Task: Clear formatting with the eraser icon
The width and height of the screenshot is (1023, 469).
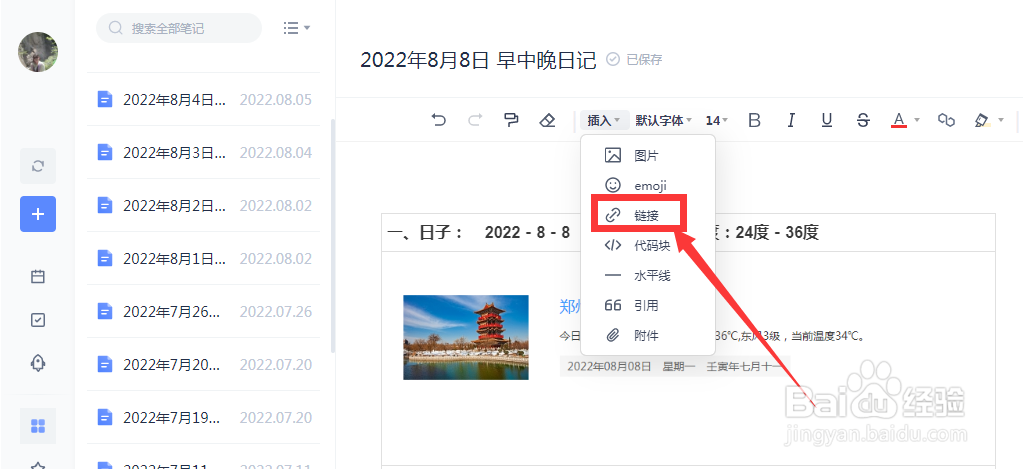Action: 547,120
